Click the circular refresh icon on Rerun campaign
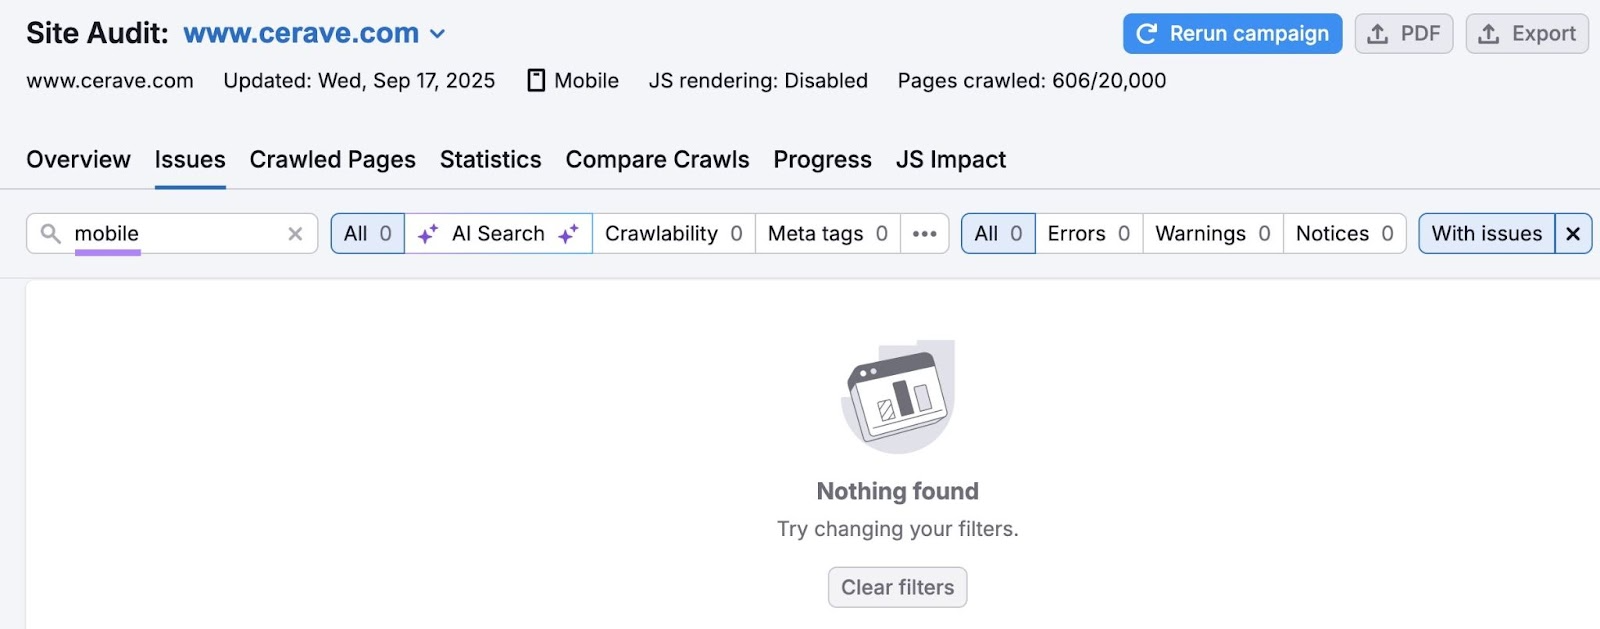 [x=1148, y=33]
